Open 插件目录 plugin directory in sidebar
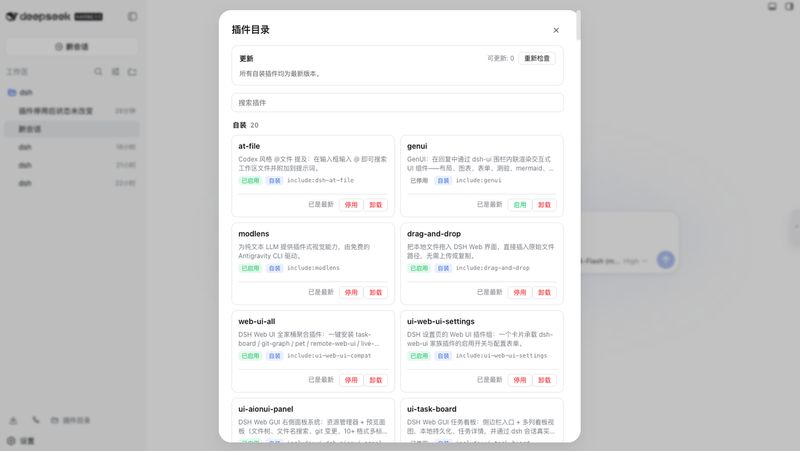Image resolution: width=800 pixels, height=451 pixels. coord(70,420)
